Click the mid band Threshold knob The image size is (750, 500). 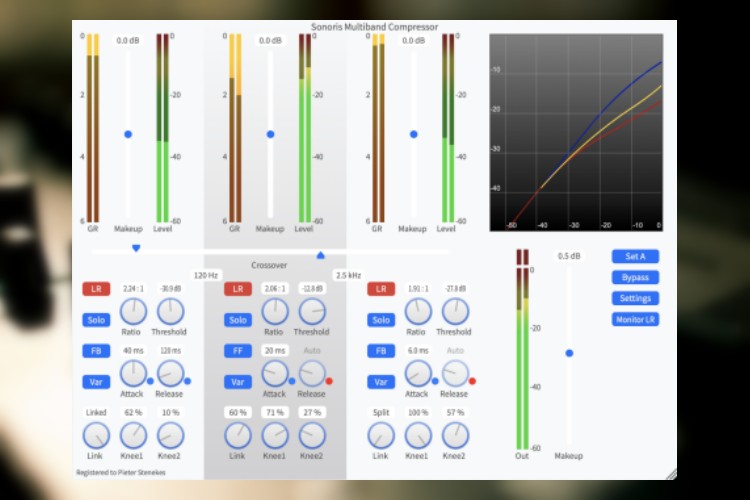click(312, 311)
